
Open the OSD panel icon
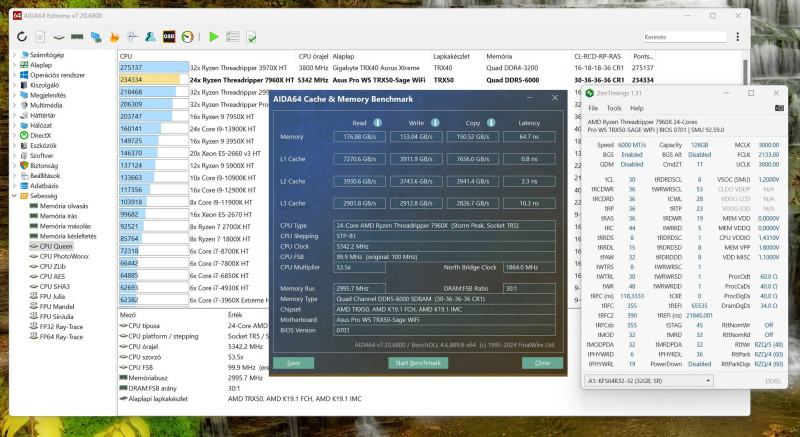[x=169, y=37]
